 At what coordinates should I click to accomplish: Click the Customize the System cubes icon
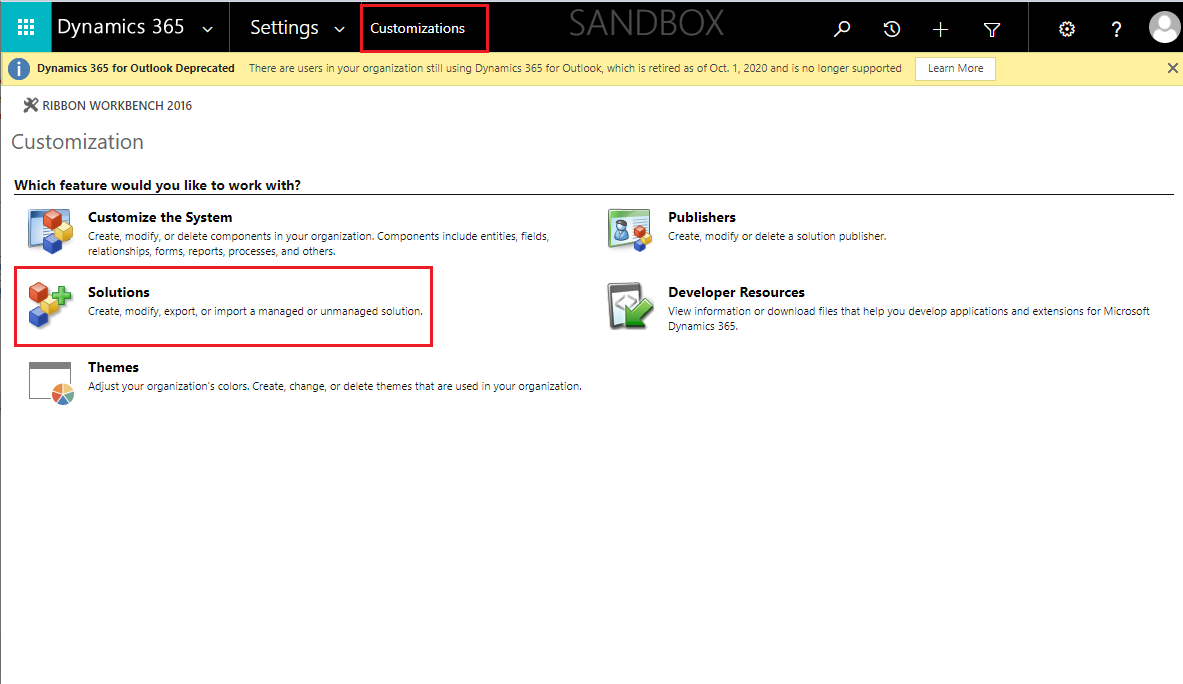pos(50,231)
